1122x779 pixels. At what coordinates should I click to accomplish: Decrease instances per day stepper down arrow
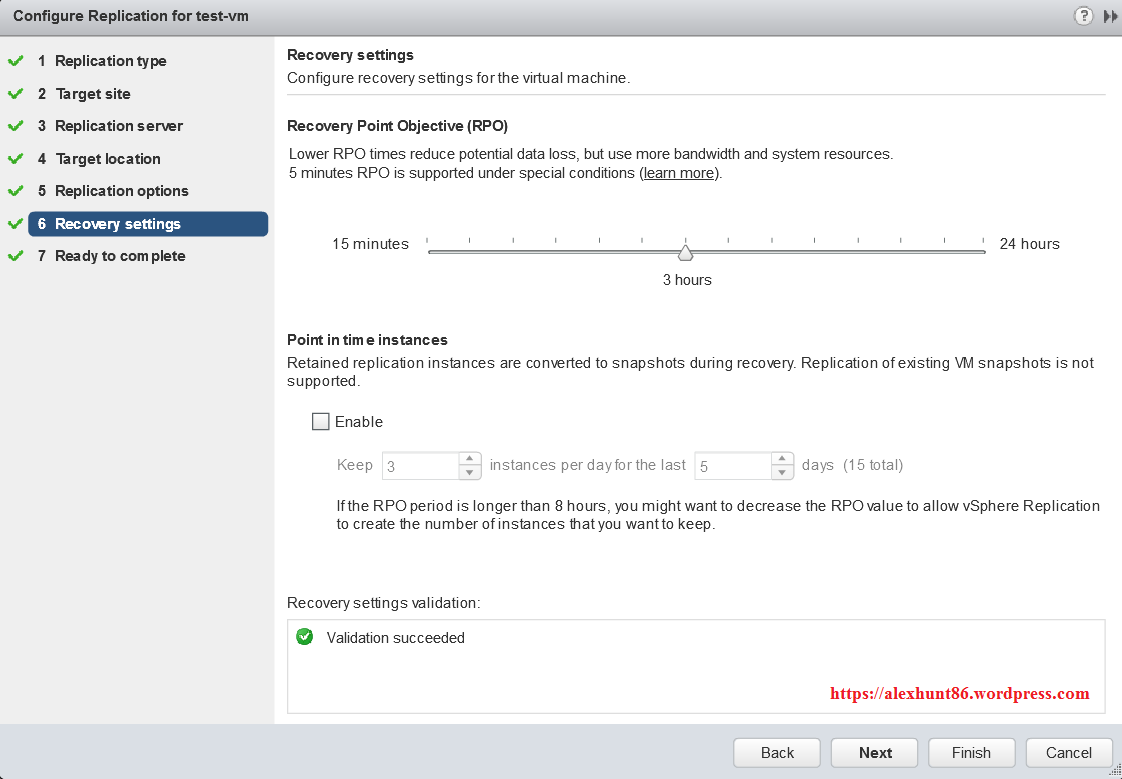point(470,472)
